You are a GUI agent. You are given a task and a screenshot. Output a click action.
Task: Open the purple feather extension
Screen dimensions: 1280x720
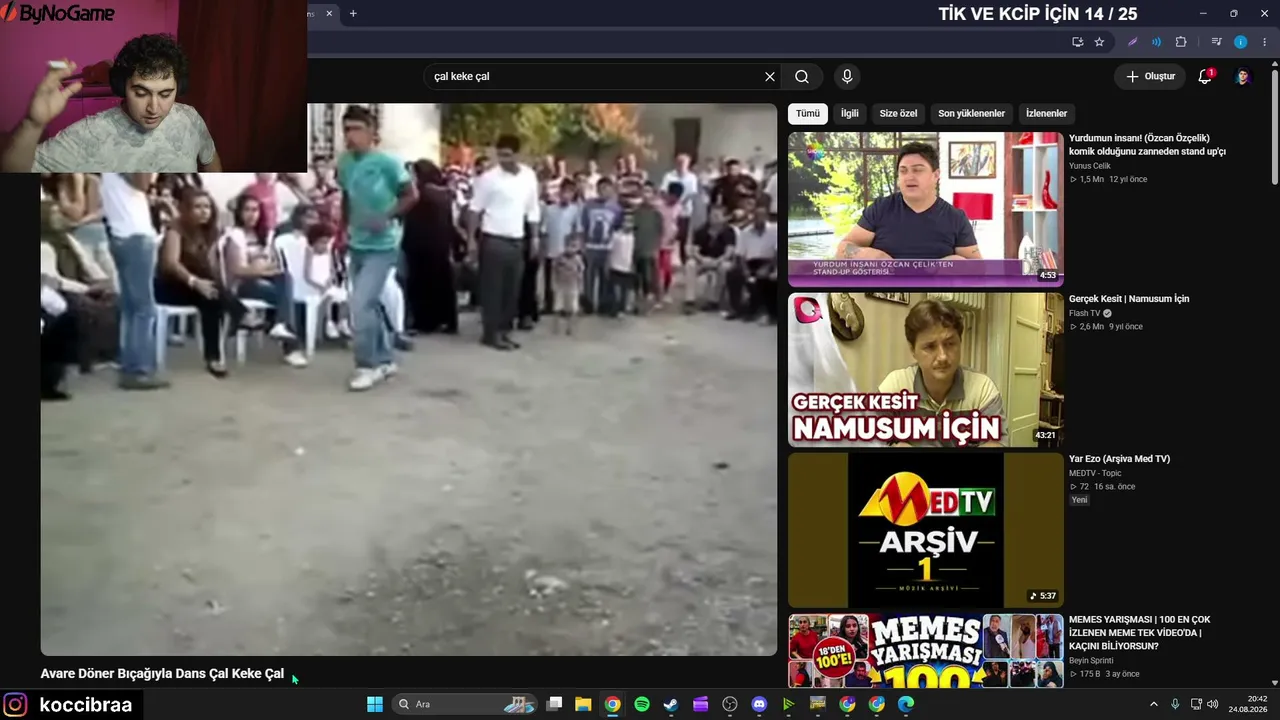pyautogui.click(x=1132, y=42)
